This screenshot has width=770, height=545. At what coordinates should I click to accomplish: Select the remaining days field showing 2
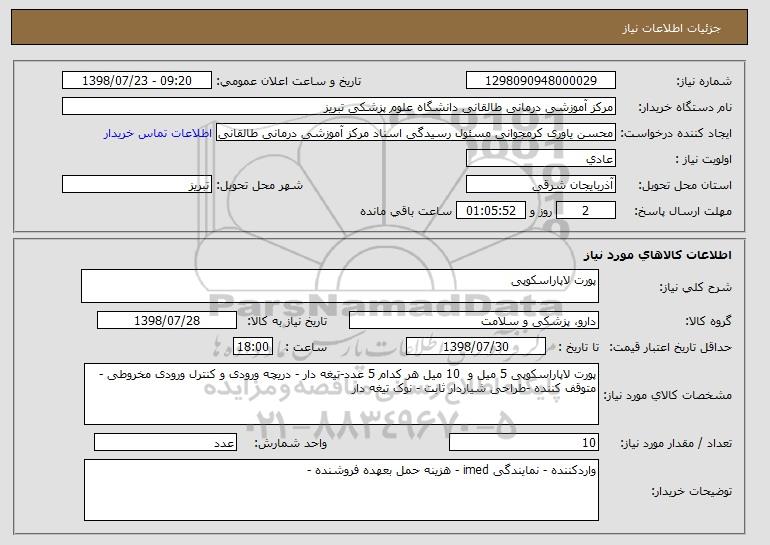point(585,211)
